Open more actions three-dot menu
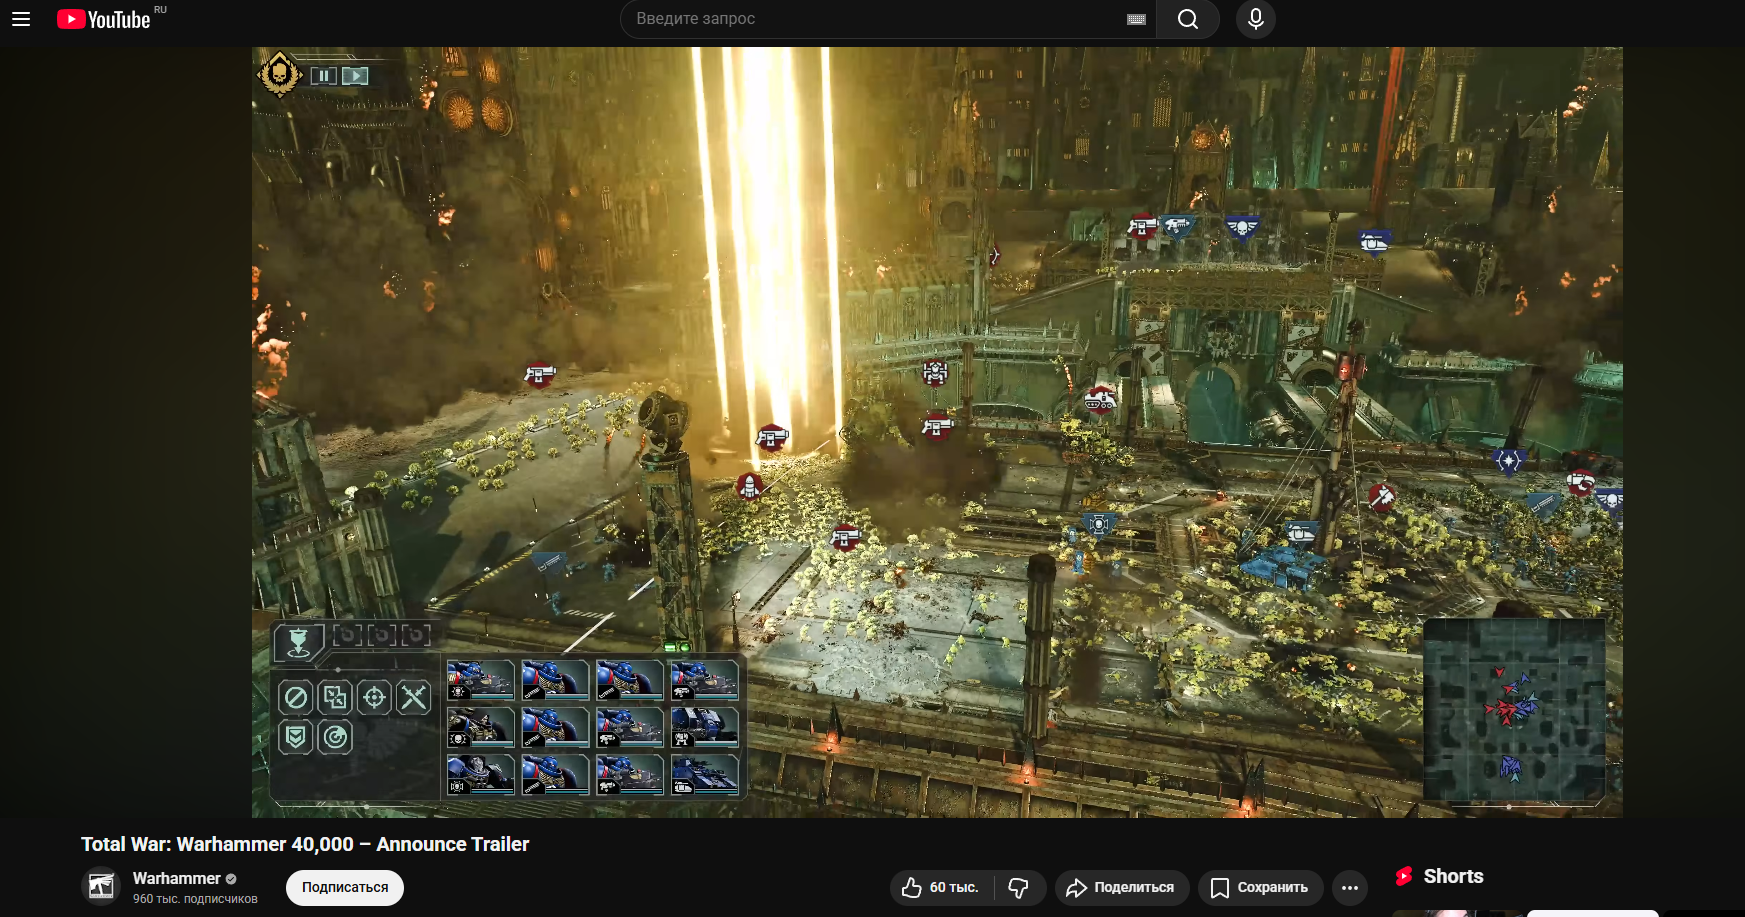Image resolution: width=1745 pixels, height=917 pixels. [x=1350, y=887]
